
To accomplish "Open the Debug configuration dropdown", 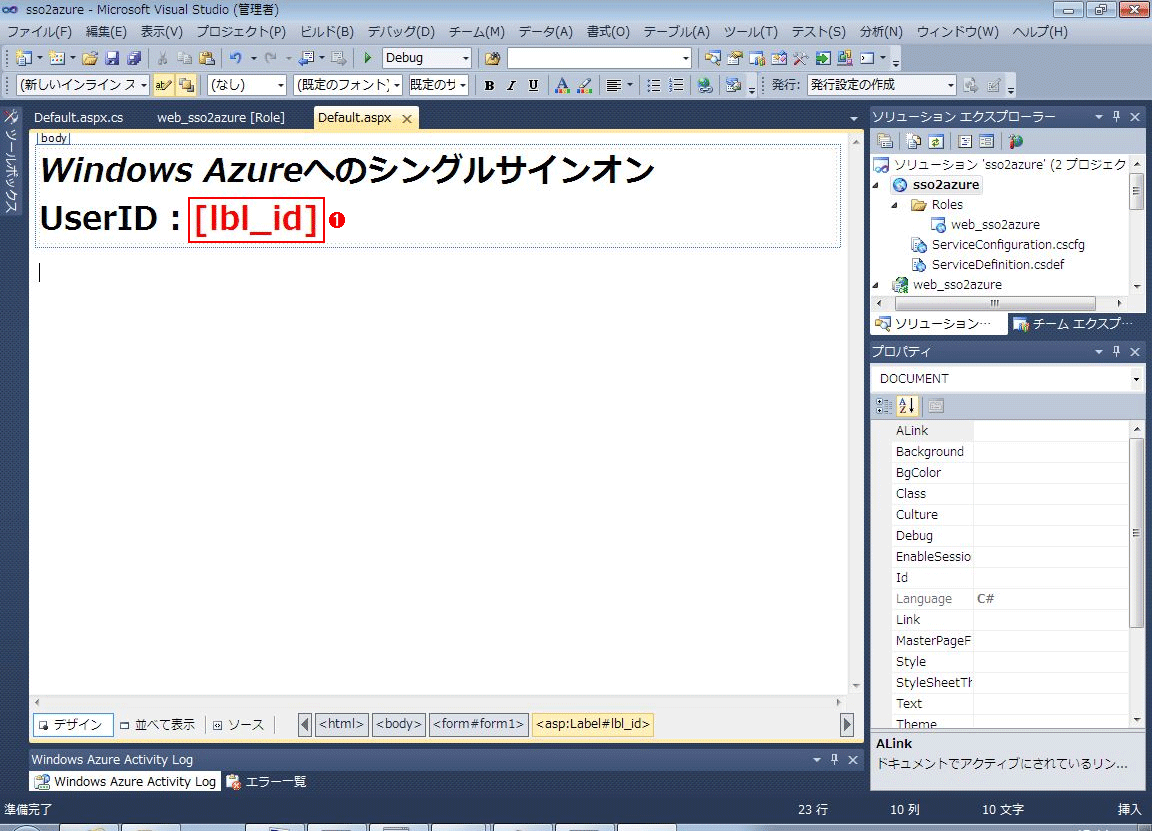I will (465, 58).
